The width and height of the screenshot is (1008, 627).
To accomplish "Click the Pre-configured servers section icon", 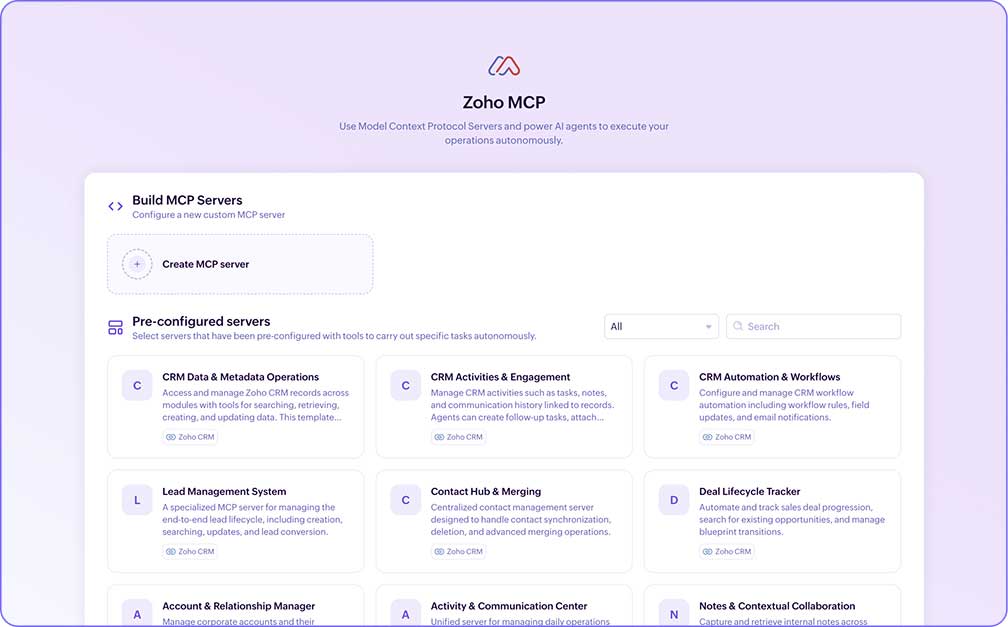I will pos(115,326).
